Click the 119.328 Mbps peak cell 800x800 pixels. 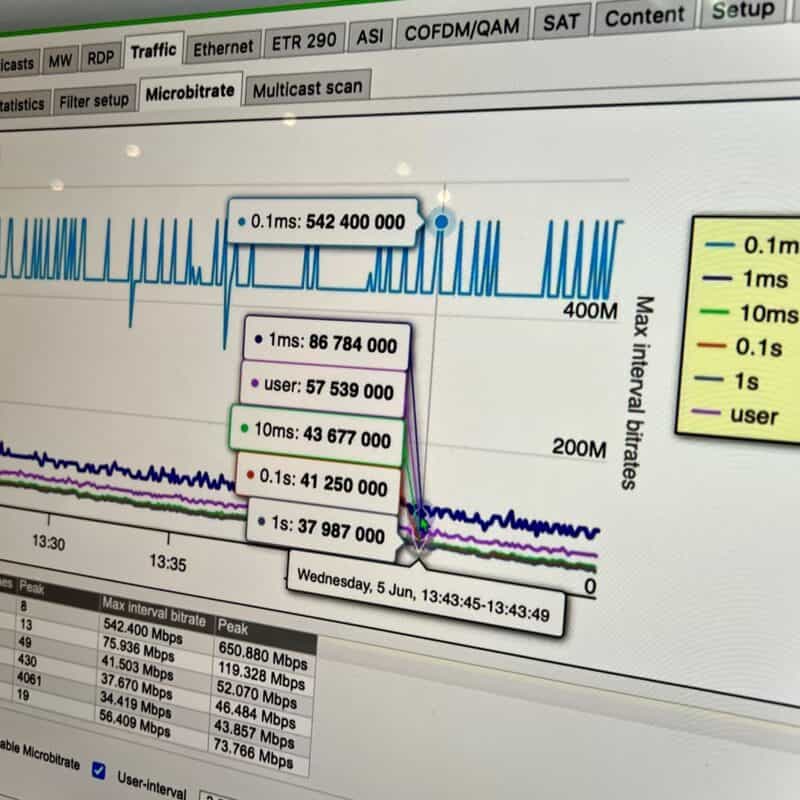click(x=261, y=676)
